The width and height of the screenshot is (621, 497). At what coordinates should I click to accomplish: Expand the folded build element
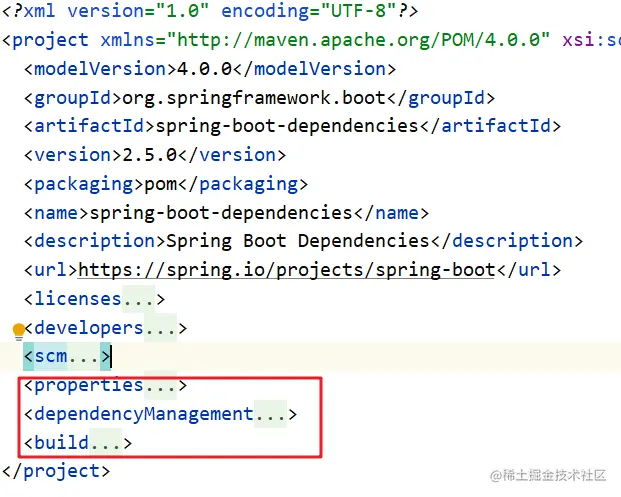pos(105,443)
